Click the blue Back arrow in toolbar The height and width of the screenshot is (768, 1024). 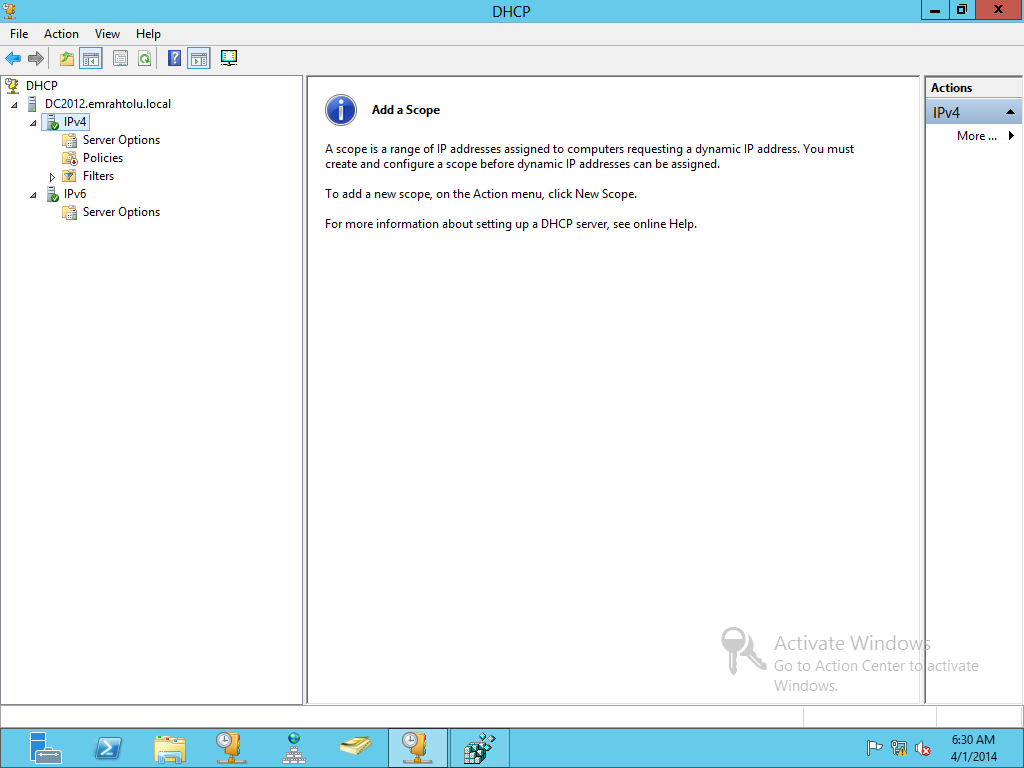[13, 59]
